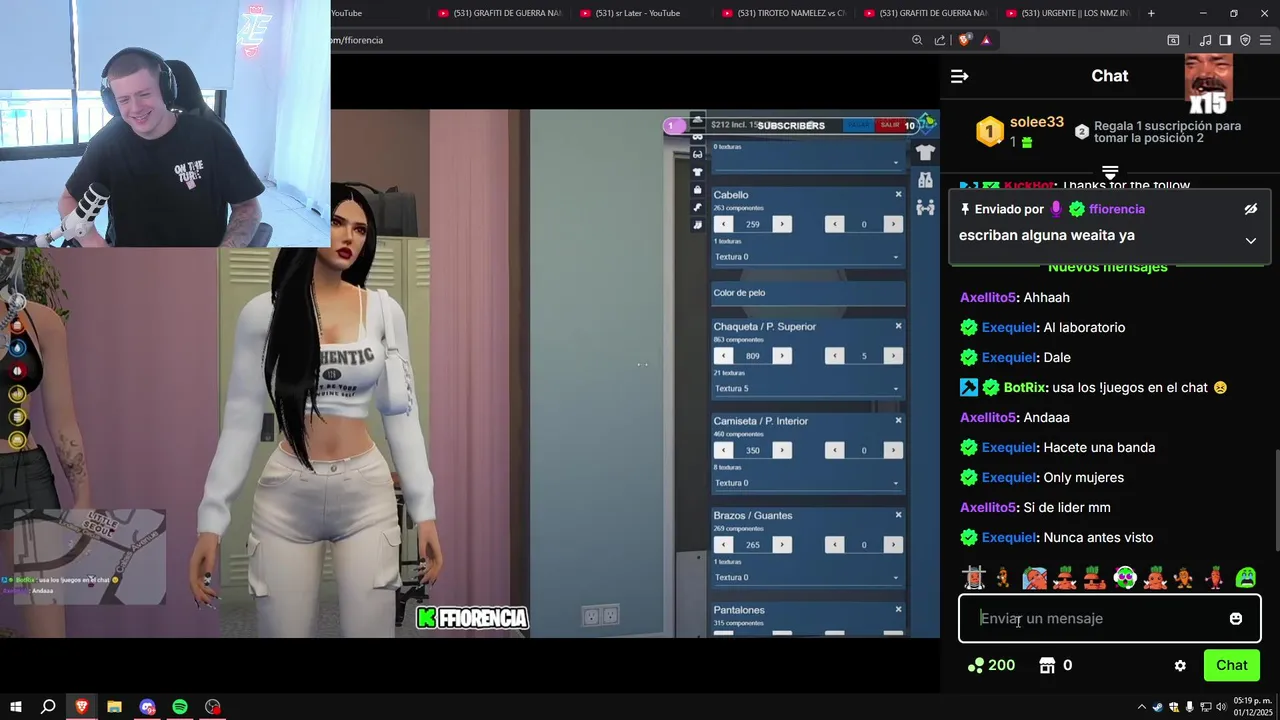Toggle the browser sidebar panel icon
The height and width of the screenshot is (720, 1280).
pyautogui.click(x=1225, y=40)
